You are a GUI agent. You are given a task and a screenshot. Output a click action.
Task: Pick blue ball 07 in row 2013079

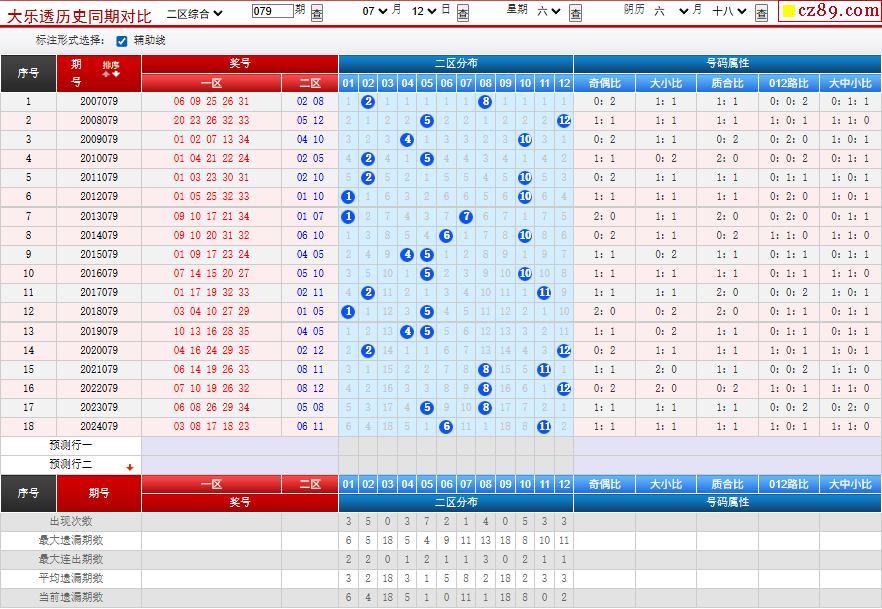click(x=466, y=216)
